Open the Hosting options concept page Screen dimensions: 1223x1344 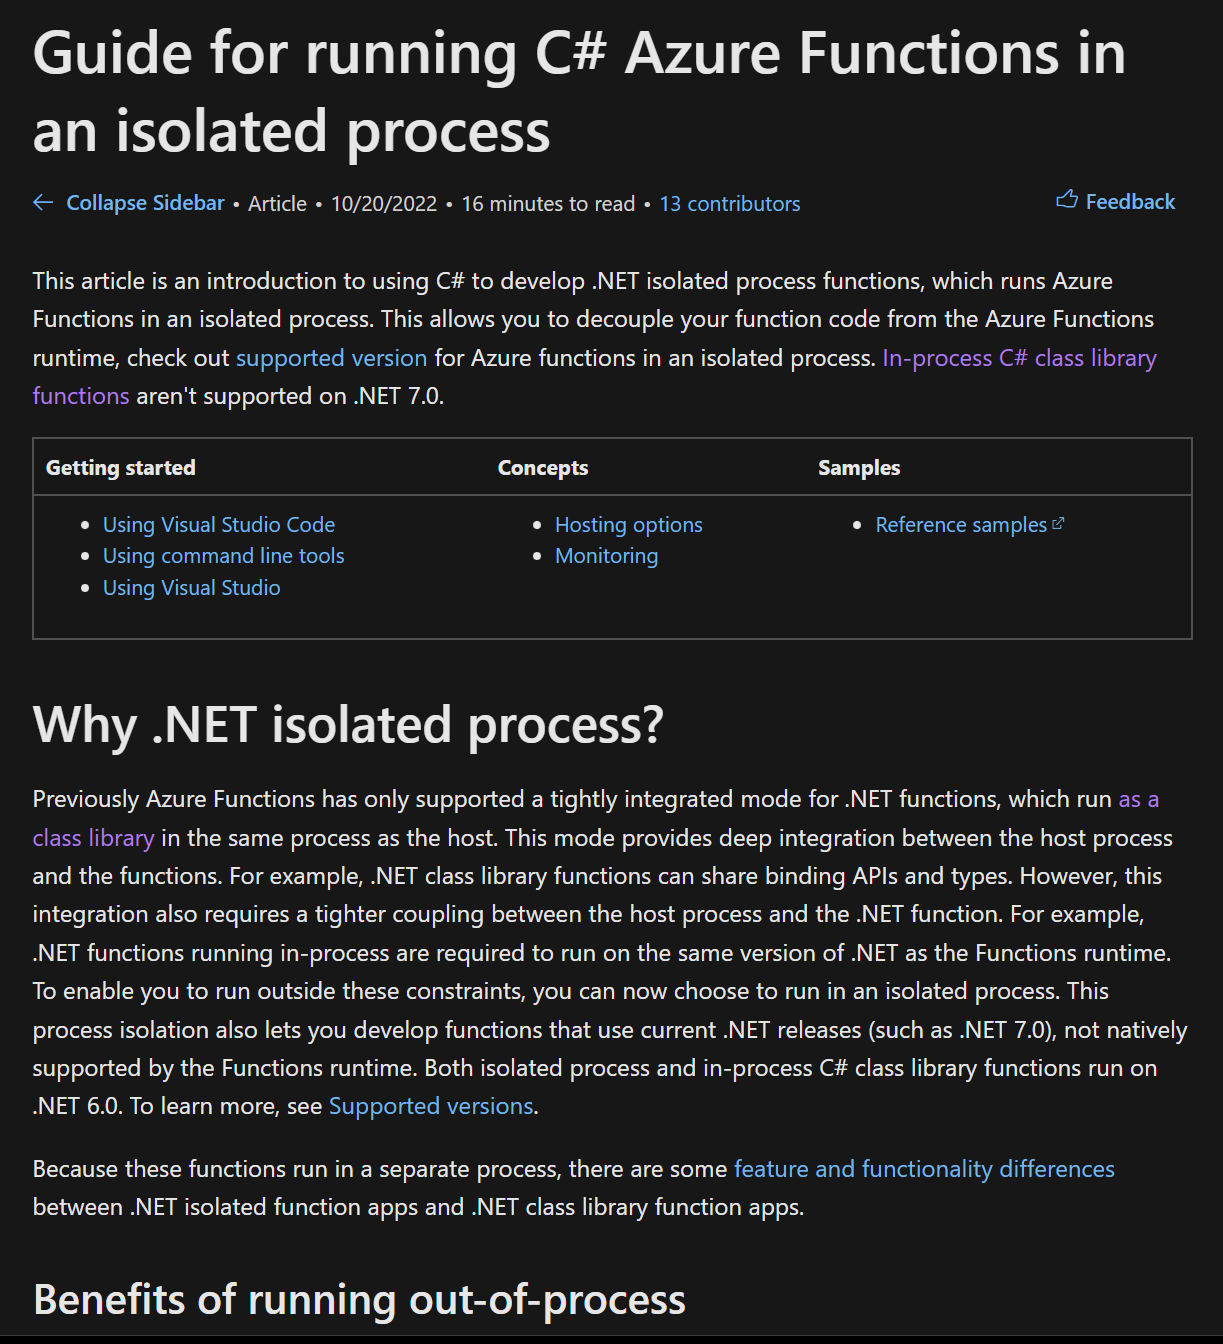(628, 524)
